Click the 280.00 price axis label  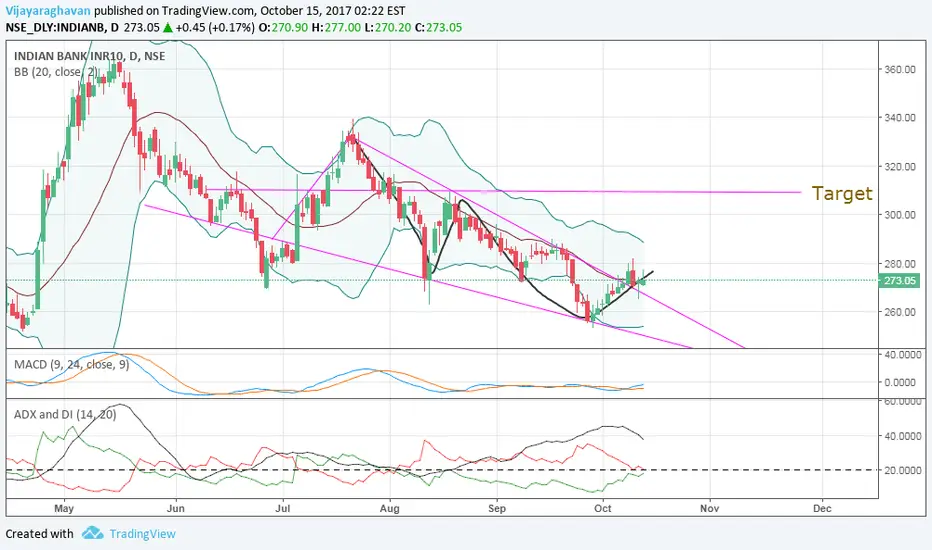[900, 263]
